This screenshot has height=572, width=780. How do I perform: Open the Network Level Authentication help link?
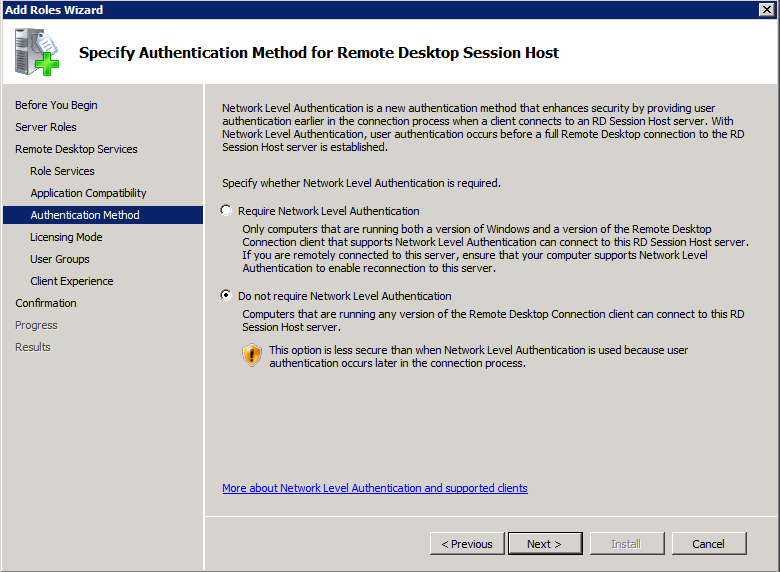pos(375,488)
